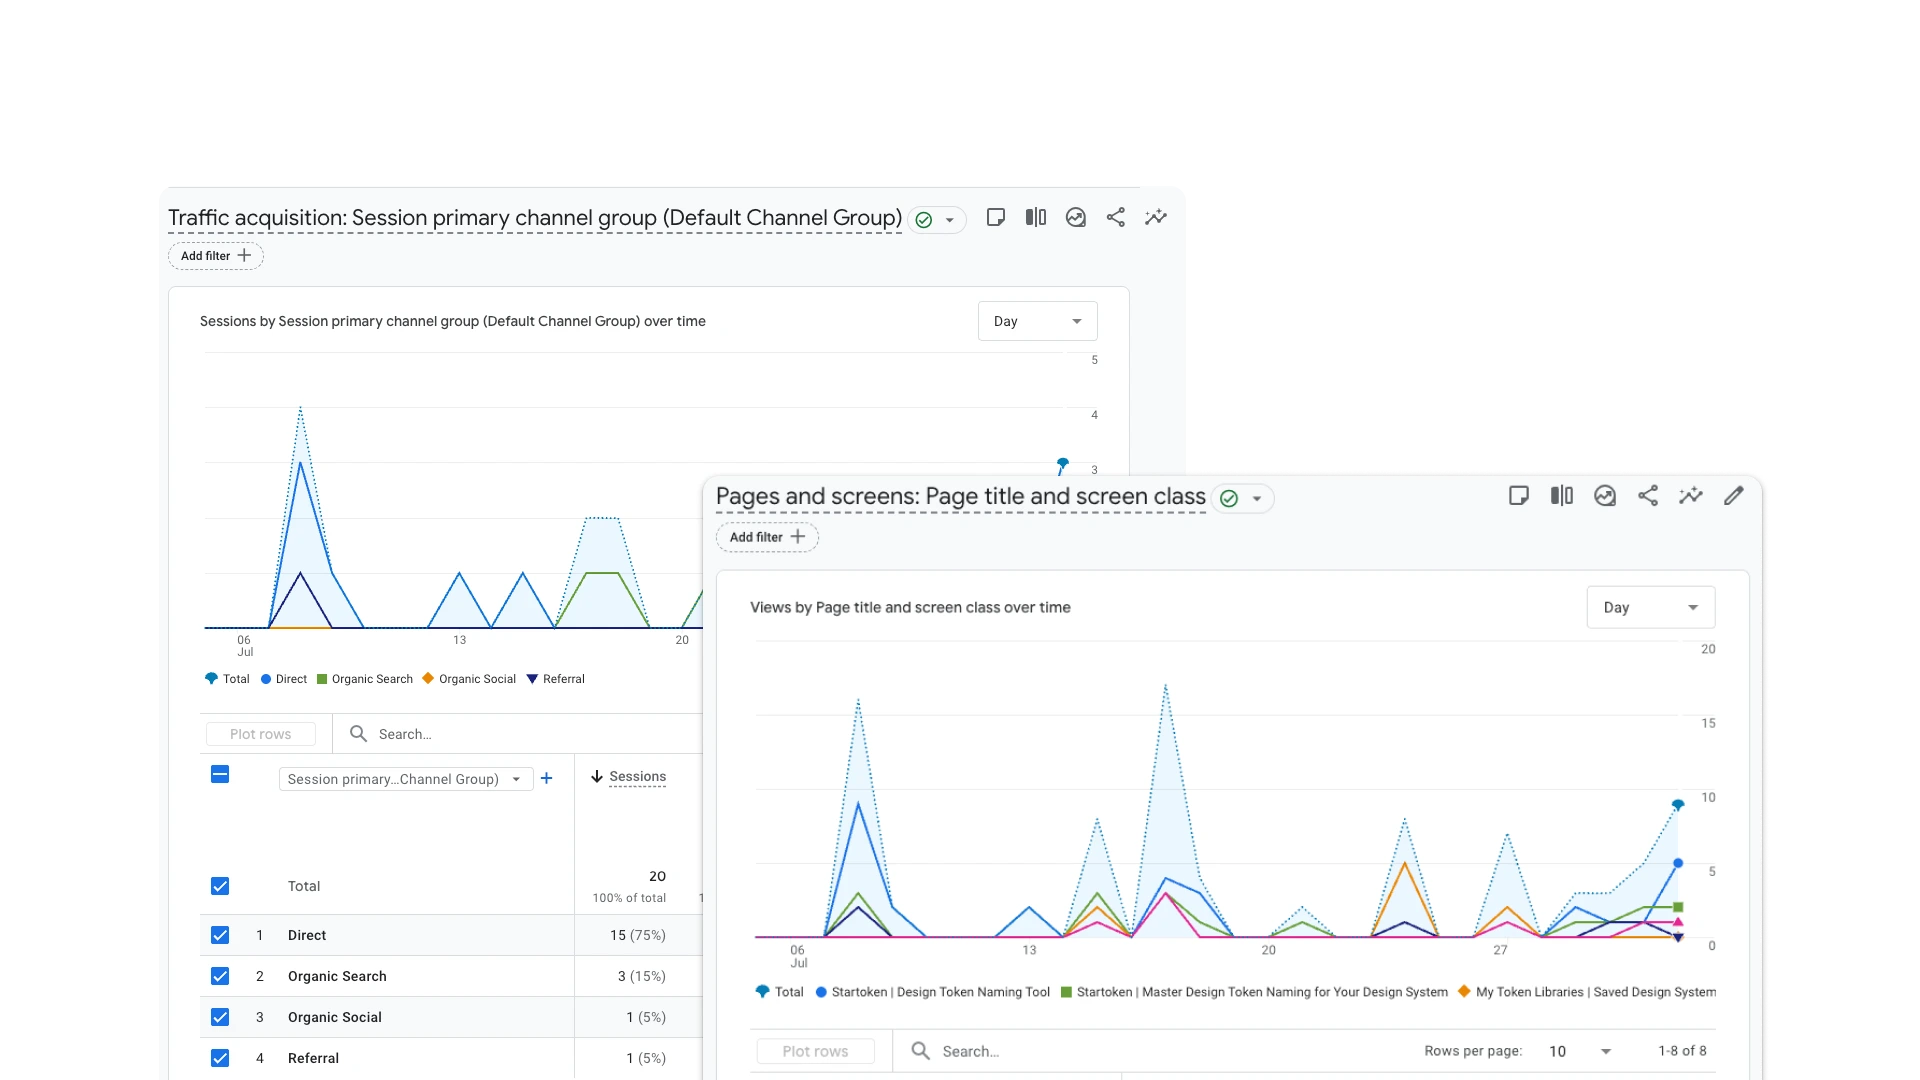Open compare view icon in Pages and screens header

click(1562, 496)
